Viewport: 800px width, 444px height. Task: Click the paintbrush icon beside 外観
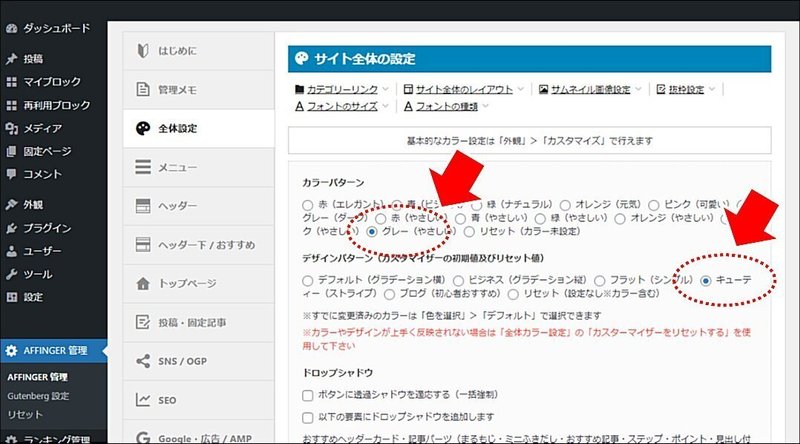point(12,204)
